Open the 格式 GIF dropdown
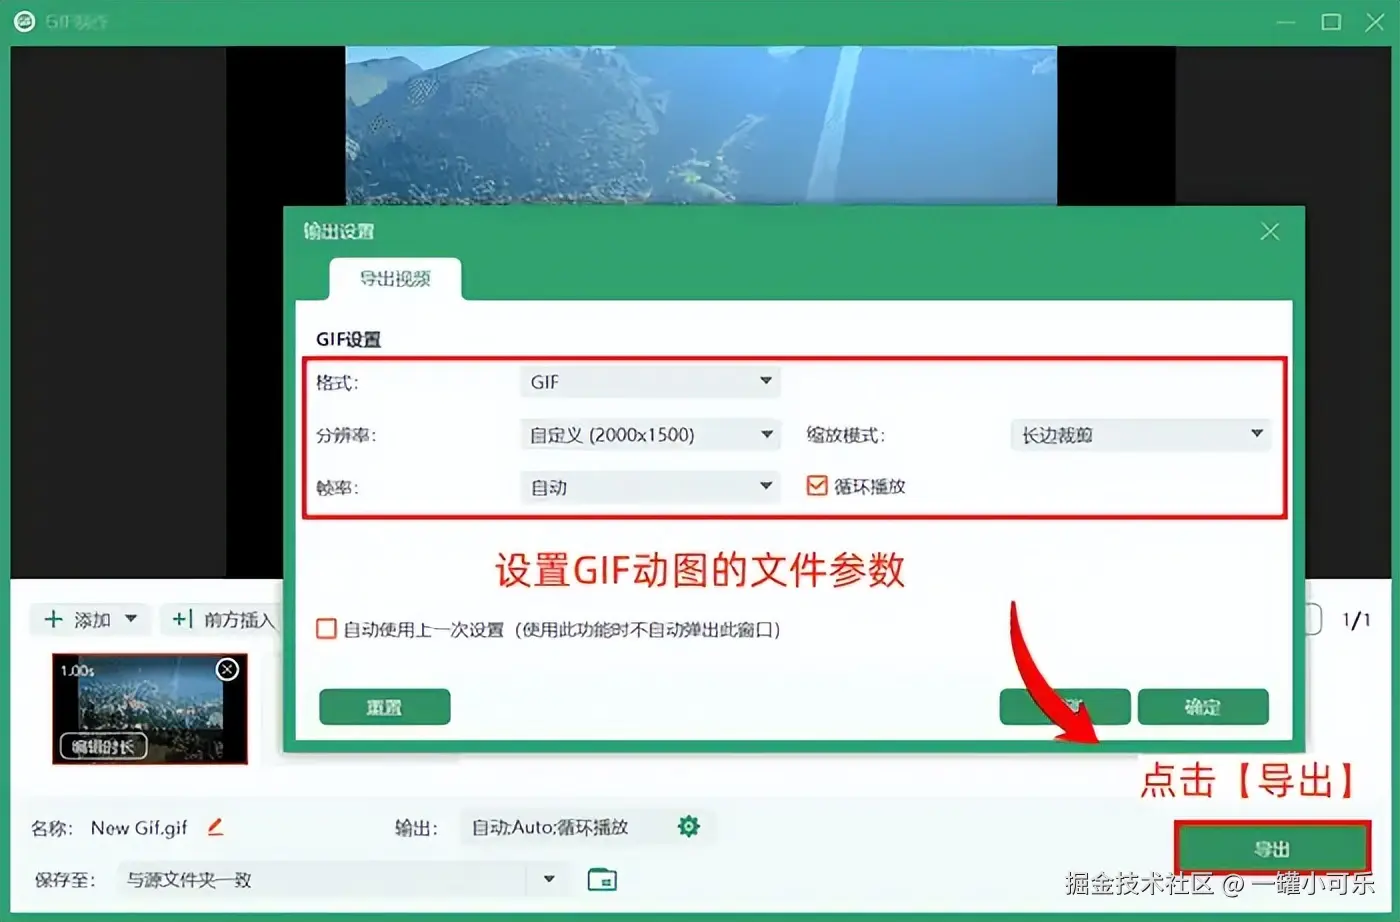The width and height of the screenshot is (1400, 922). tap(650, 381)
